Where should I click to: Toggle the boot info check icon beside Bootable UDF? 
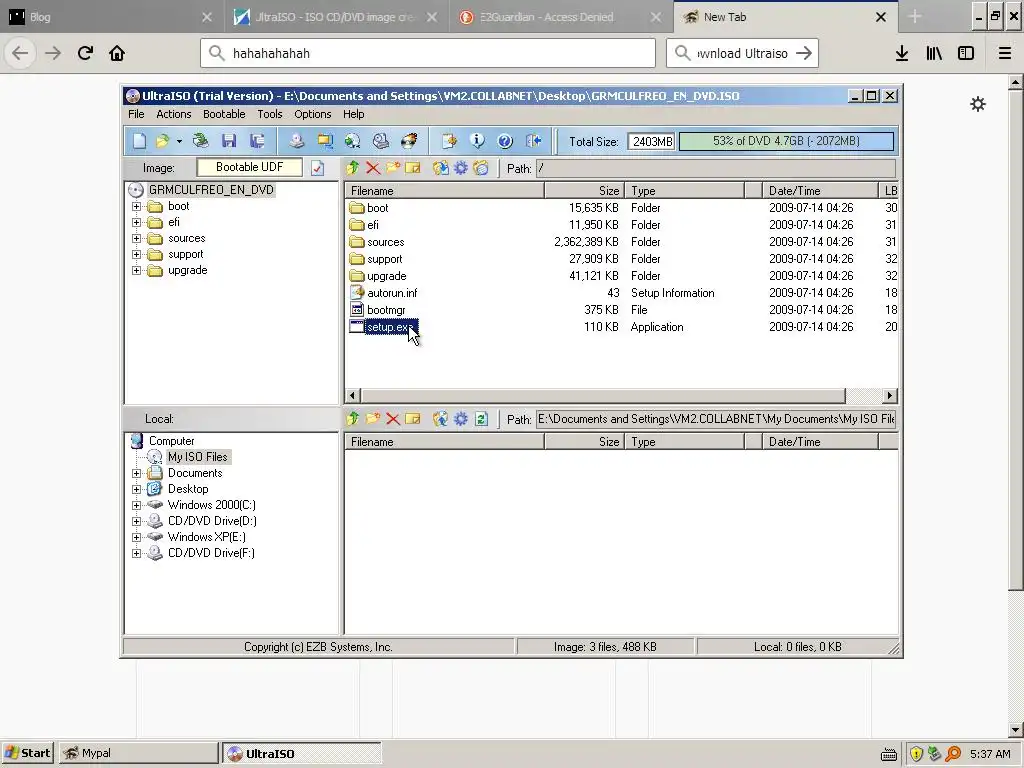pos(317,168)
